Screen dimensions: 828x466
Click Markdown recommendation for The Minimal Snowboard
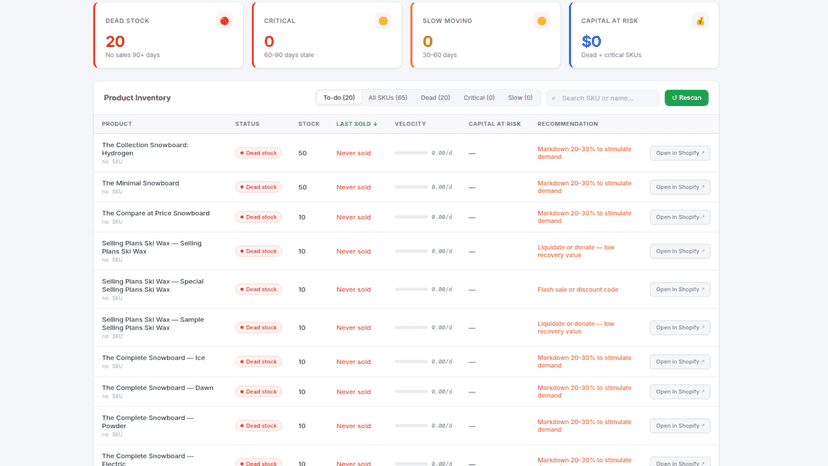click(585, 187)
